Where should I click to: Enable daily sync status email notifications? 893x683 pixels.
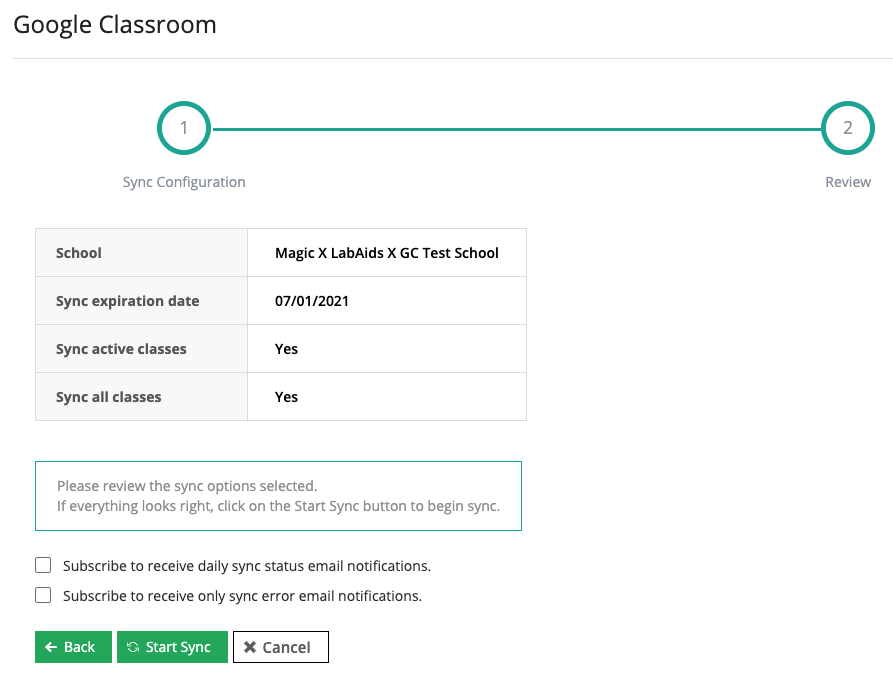point(43,566)
